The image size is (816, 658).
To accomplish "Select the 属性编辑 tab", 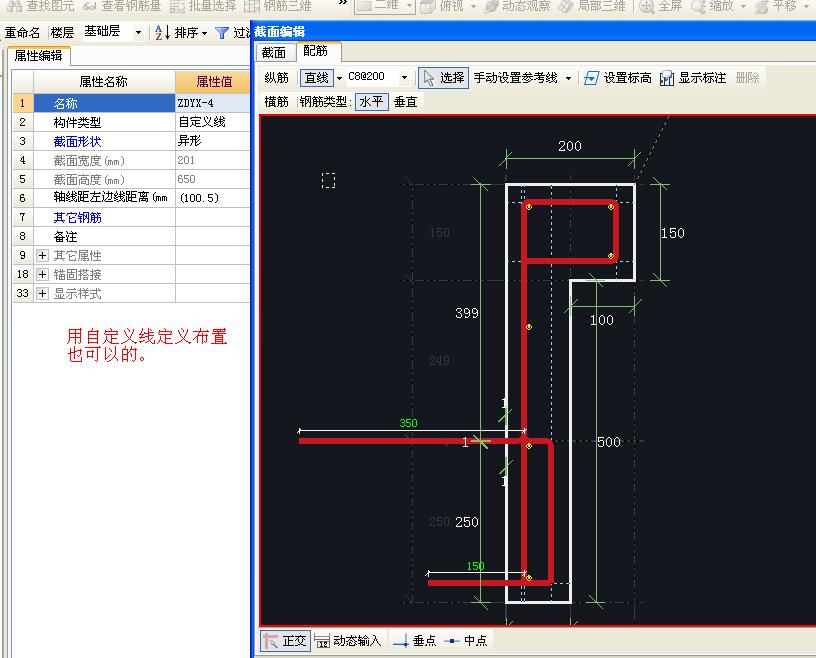I will tap(39, 56).
